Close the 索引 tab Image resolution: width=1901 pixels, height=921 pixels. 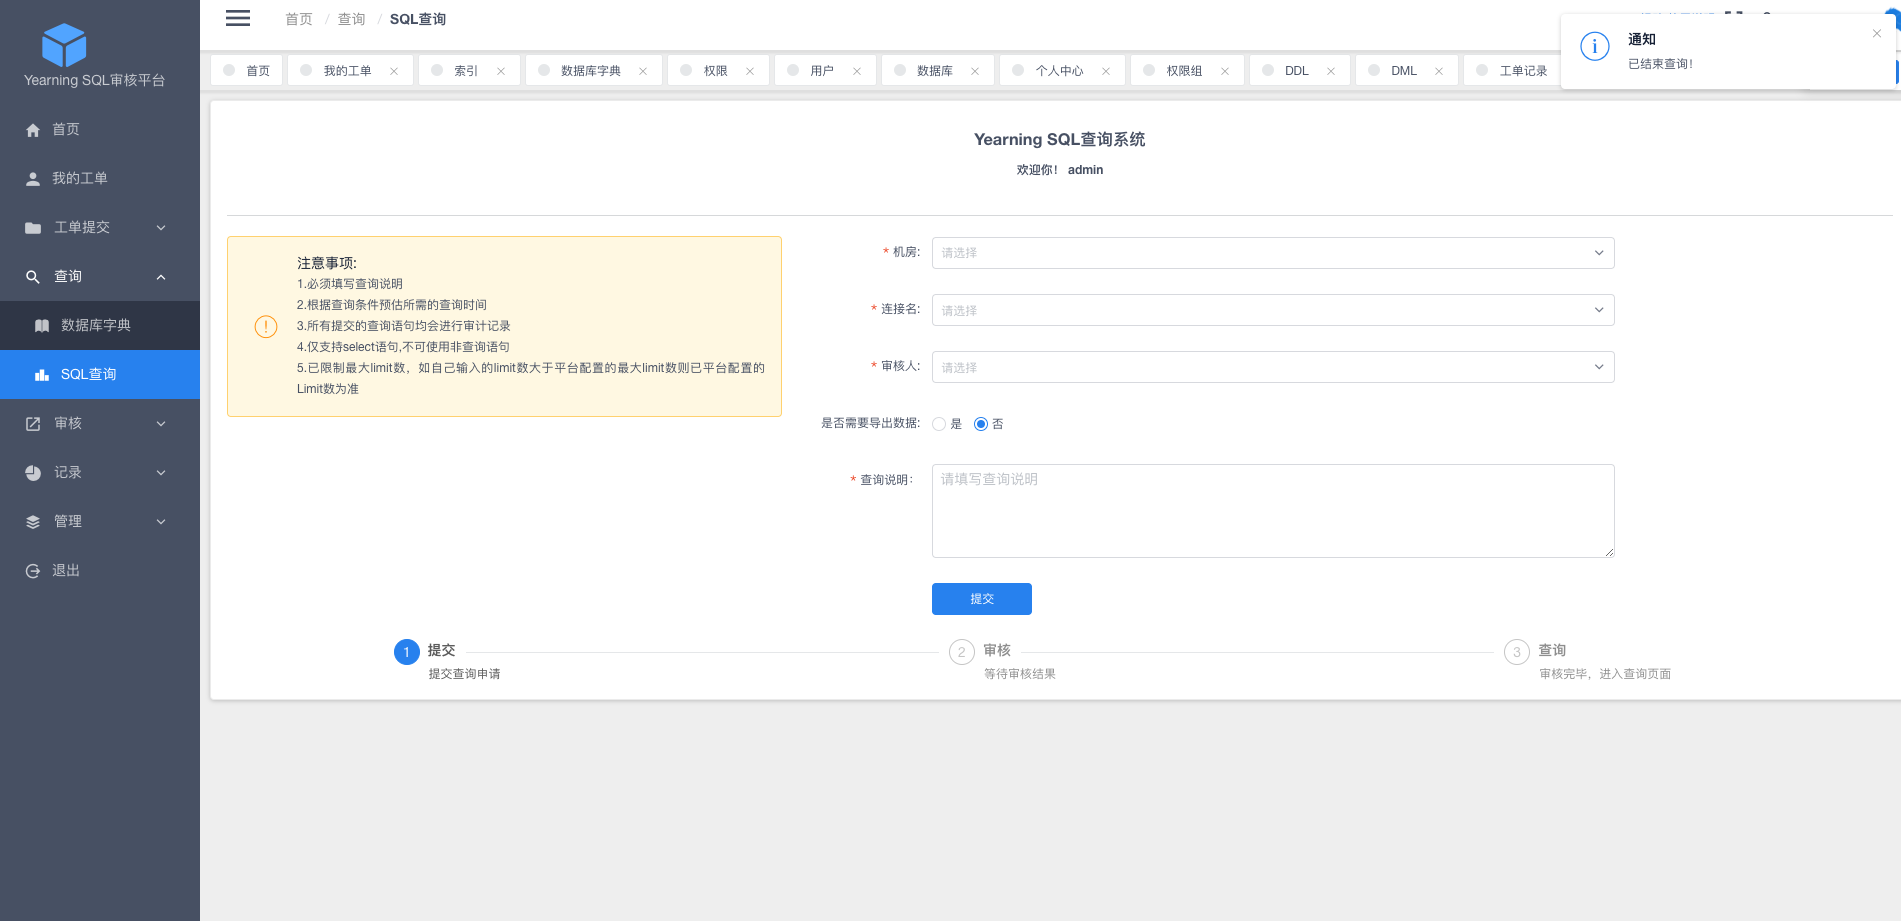tap(501, 71)
